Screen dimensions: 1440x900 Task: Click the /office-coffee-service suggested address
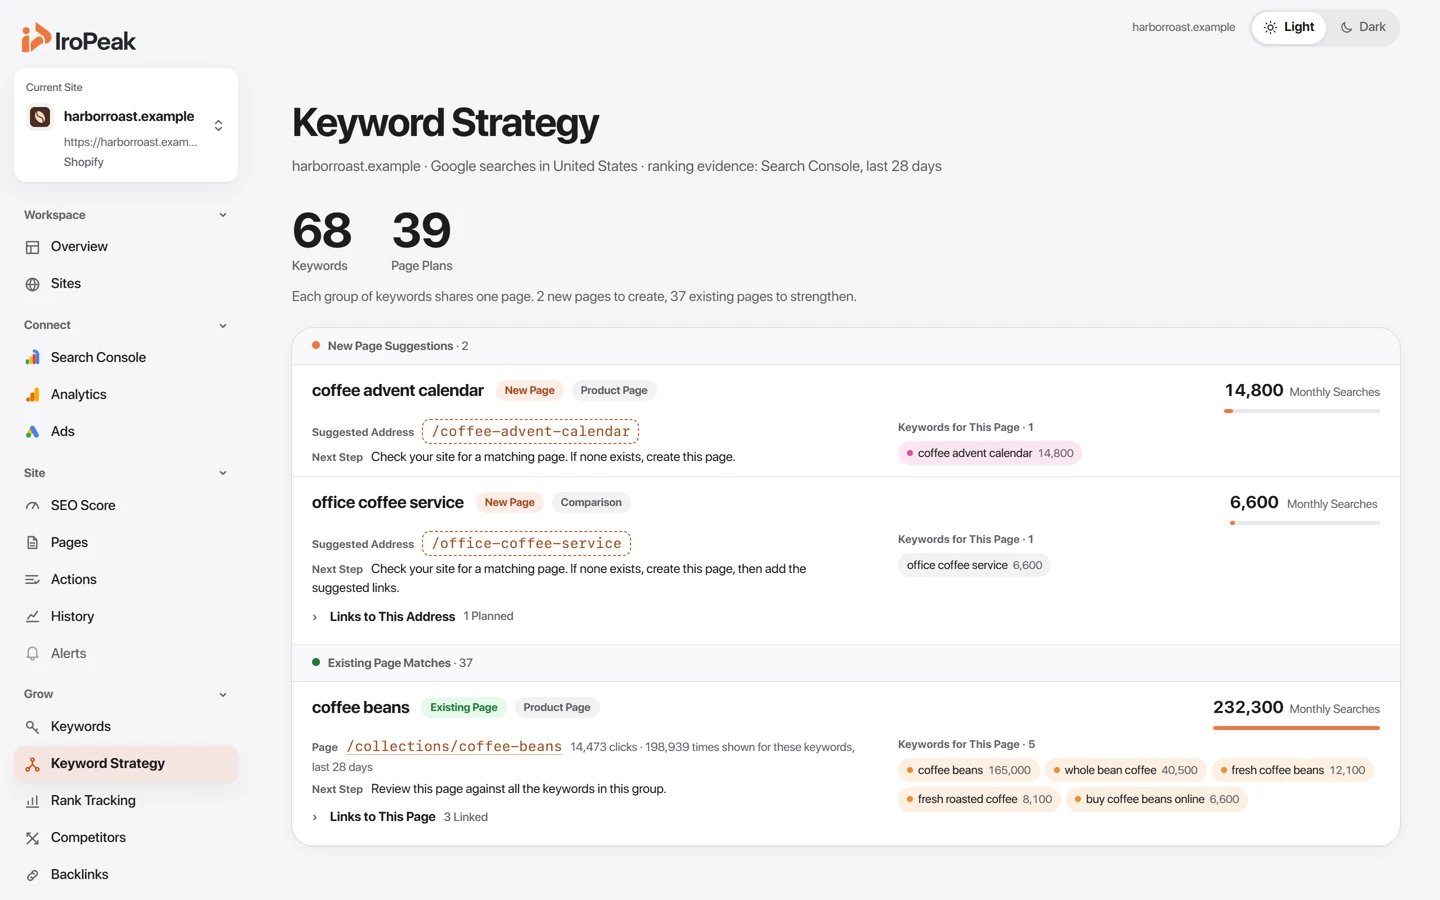[527, 544]
